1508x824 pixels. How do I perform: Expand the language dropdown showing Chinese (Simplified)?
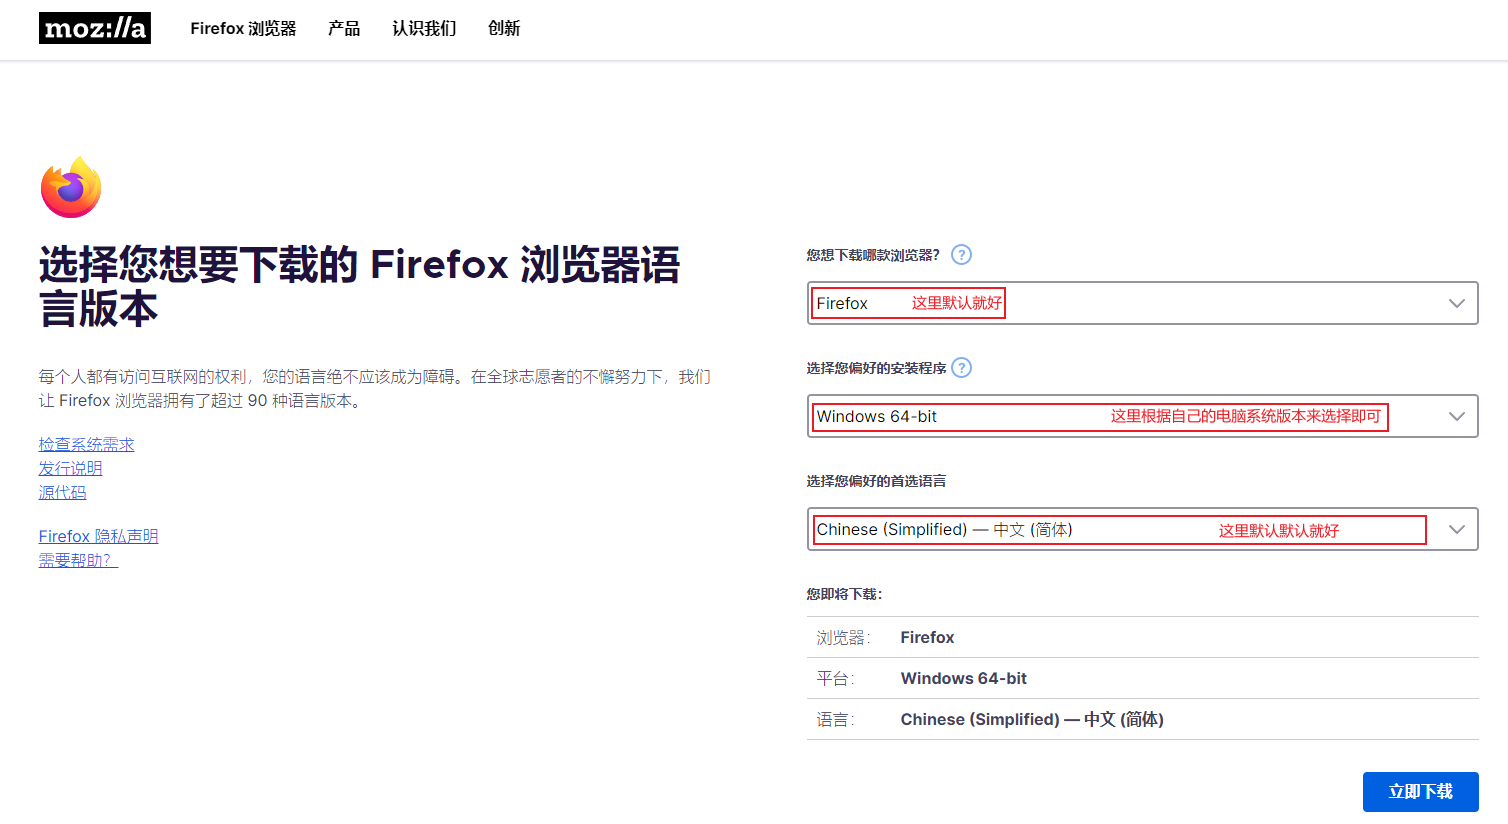(x=1142, y=529)
